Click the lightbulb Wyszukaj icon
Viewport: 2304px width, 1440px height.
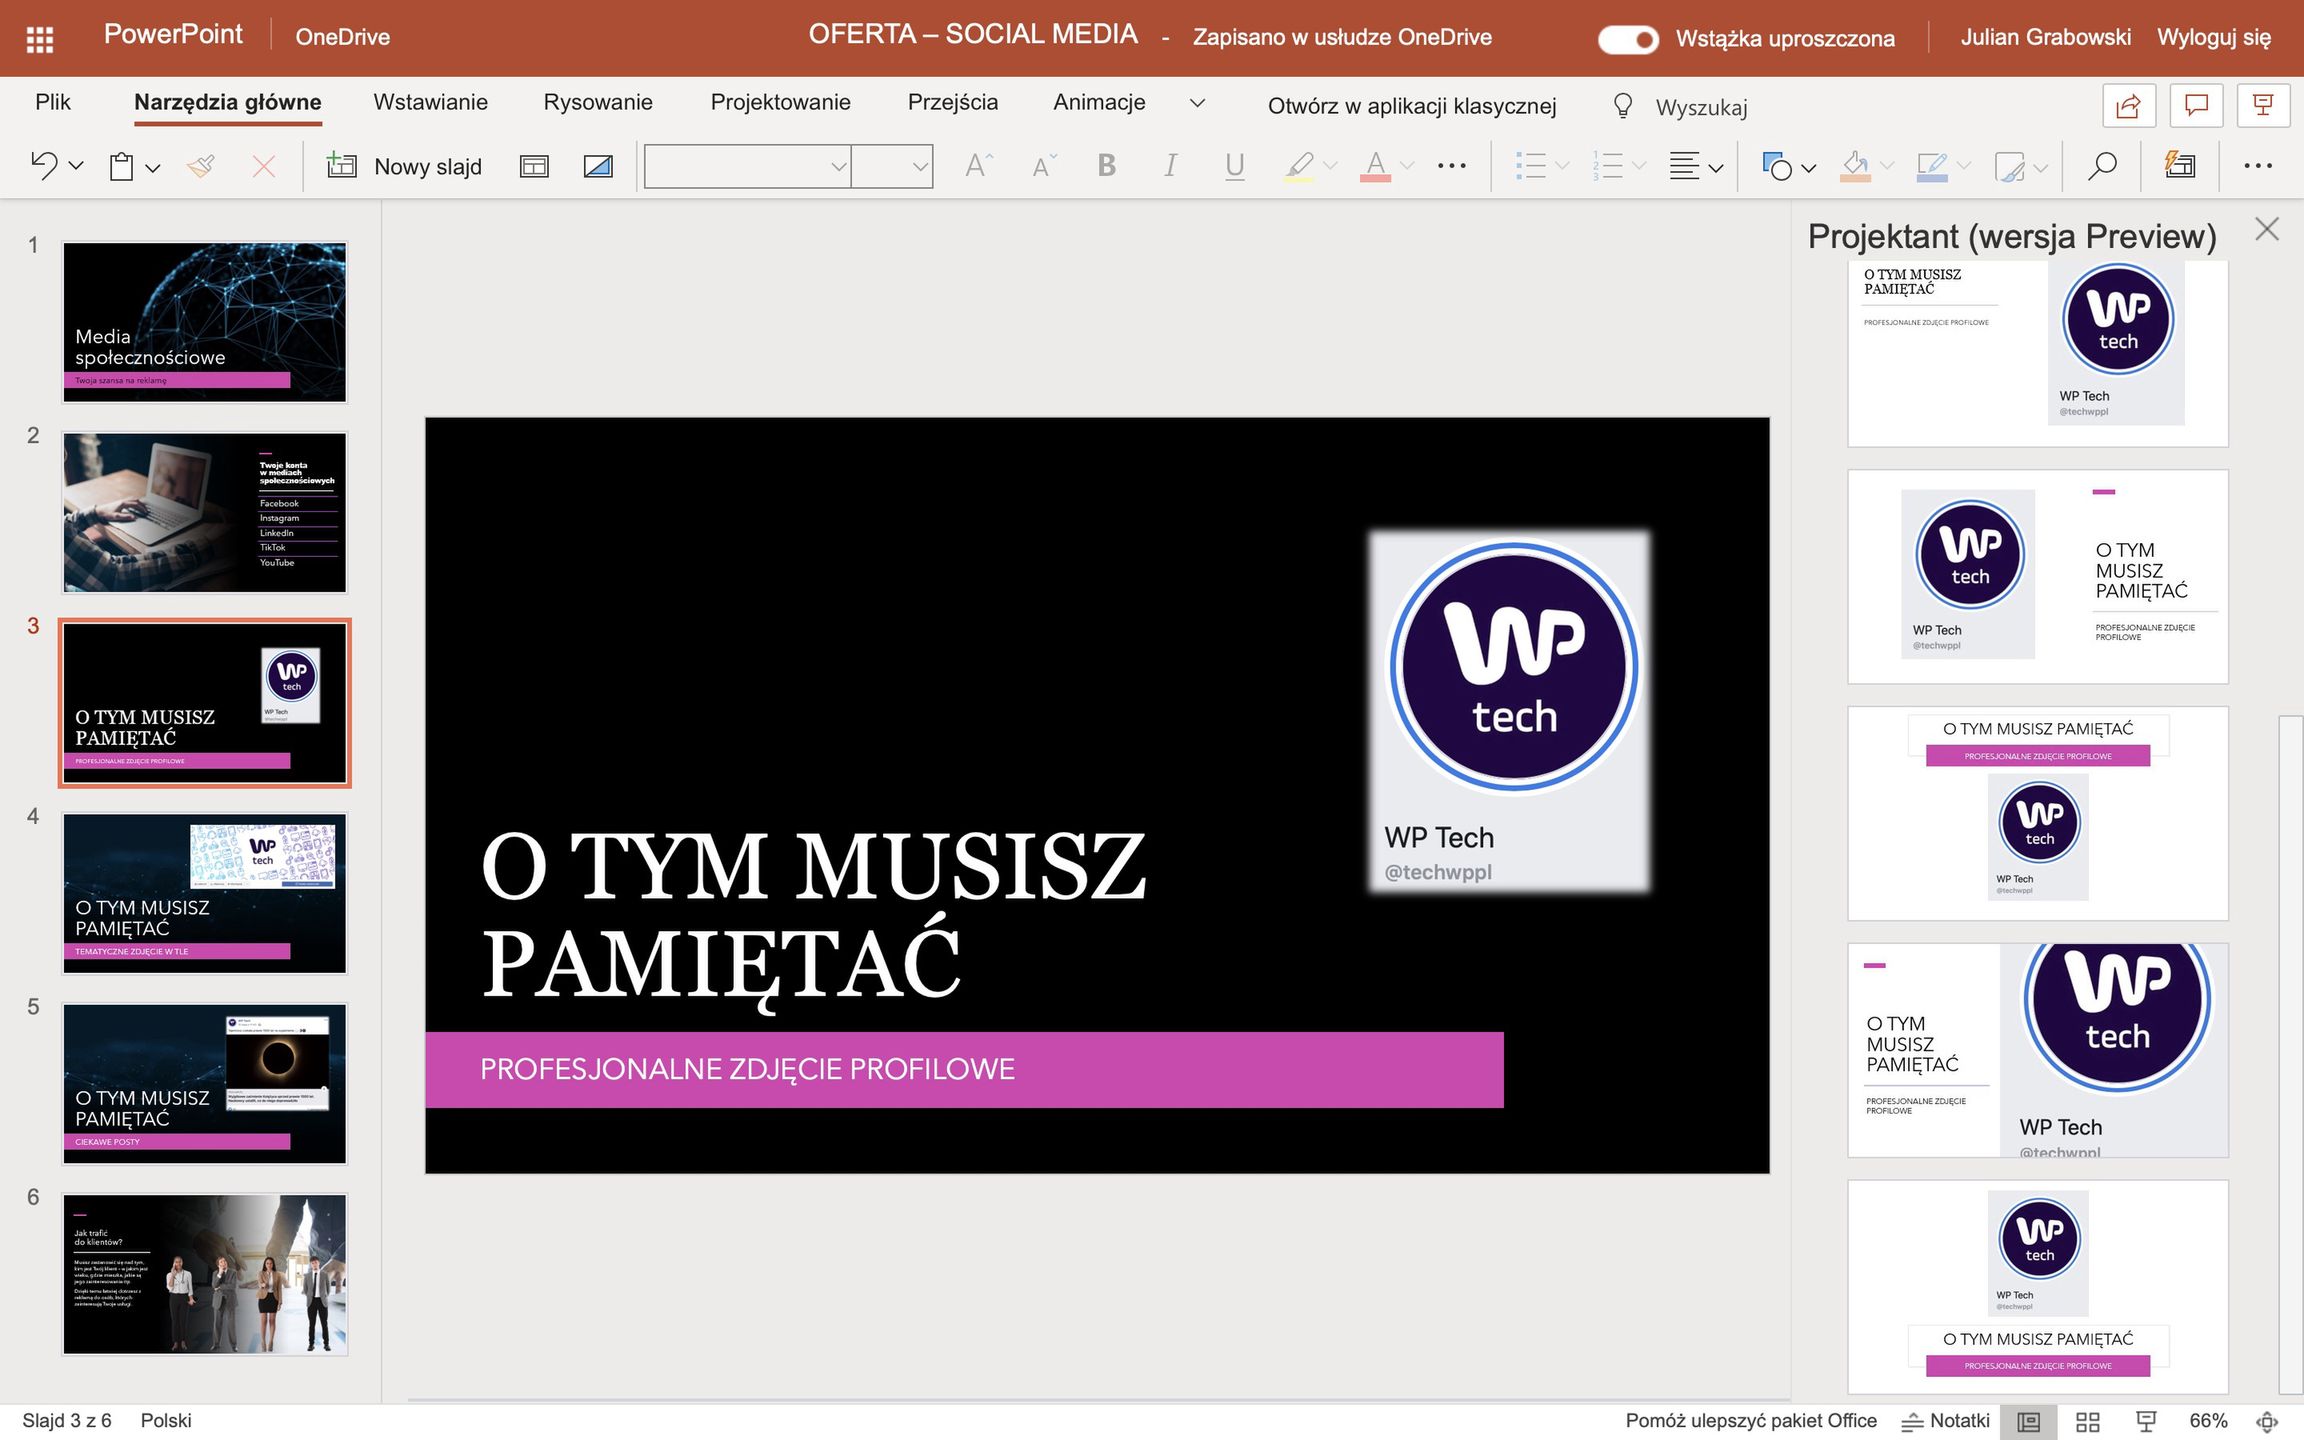(x=1623, y=106)
